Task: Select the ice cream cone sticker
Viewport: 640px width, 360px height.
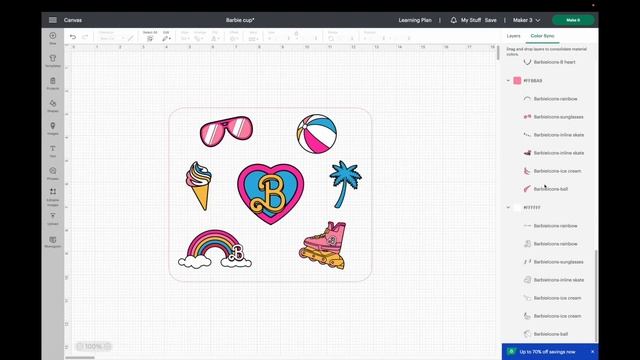Action: (x=199, y=186)
